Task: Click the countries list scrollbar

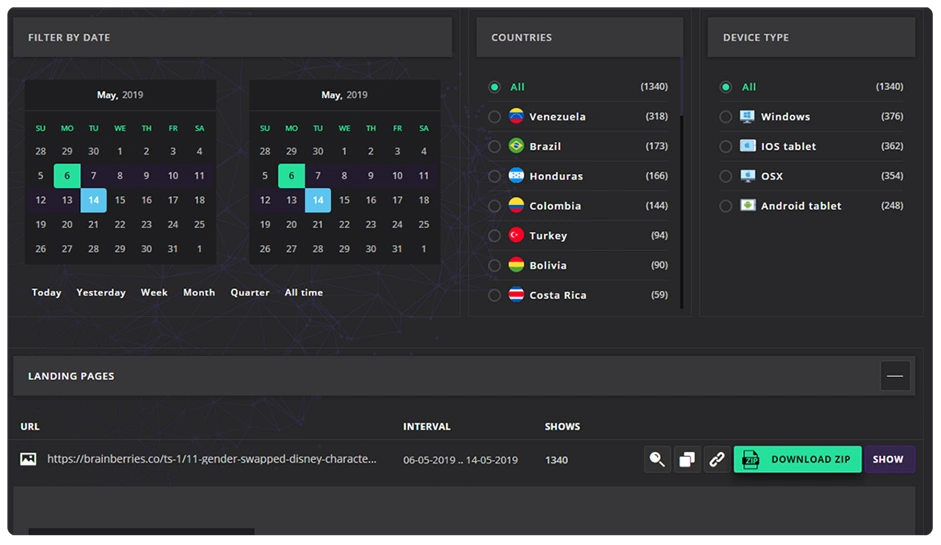Action: pos(682,200)
